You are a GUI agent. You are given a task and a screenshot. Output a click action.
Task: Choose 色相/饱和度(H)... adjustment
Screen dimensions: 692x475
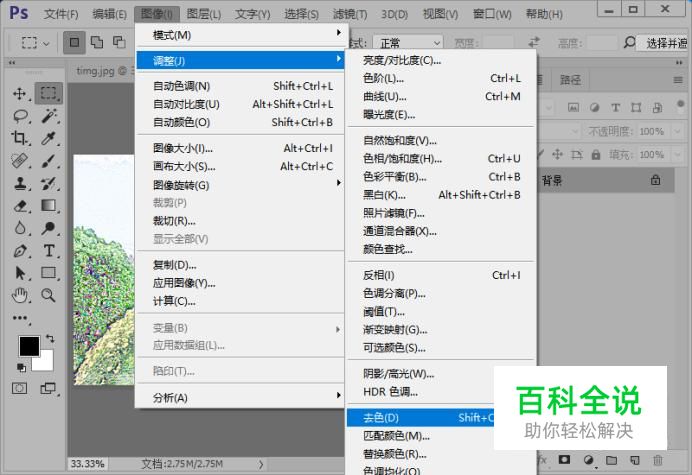click(441, 158)
